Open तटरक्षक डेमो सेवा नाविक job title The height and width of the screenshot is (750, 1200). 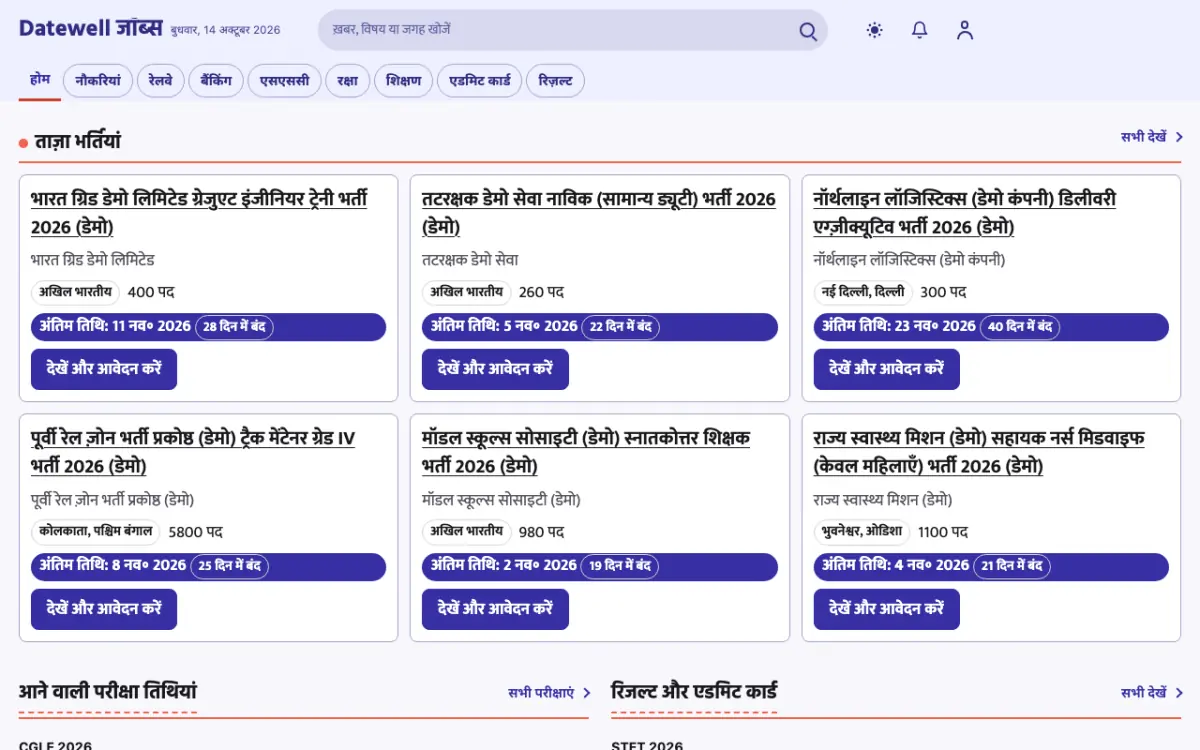point(599,213)
